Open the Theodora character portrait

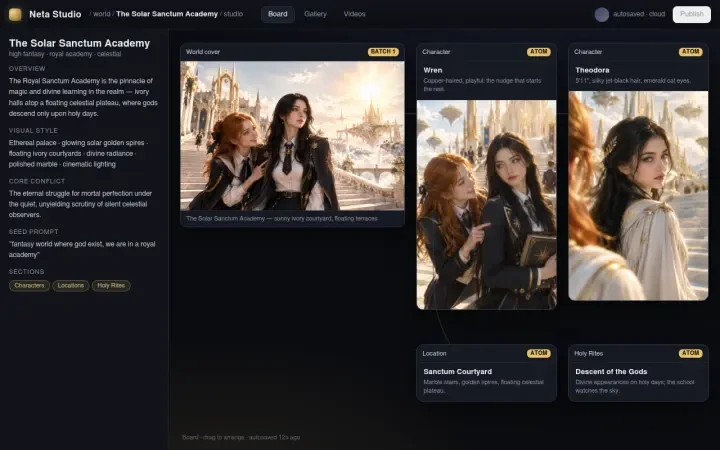tap(638, 196)
